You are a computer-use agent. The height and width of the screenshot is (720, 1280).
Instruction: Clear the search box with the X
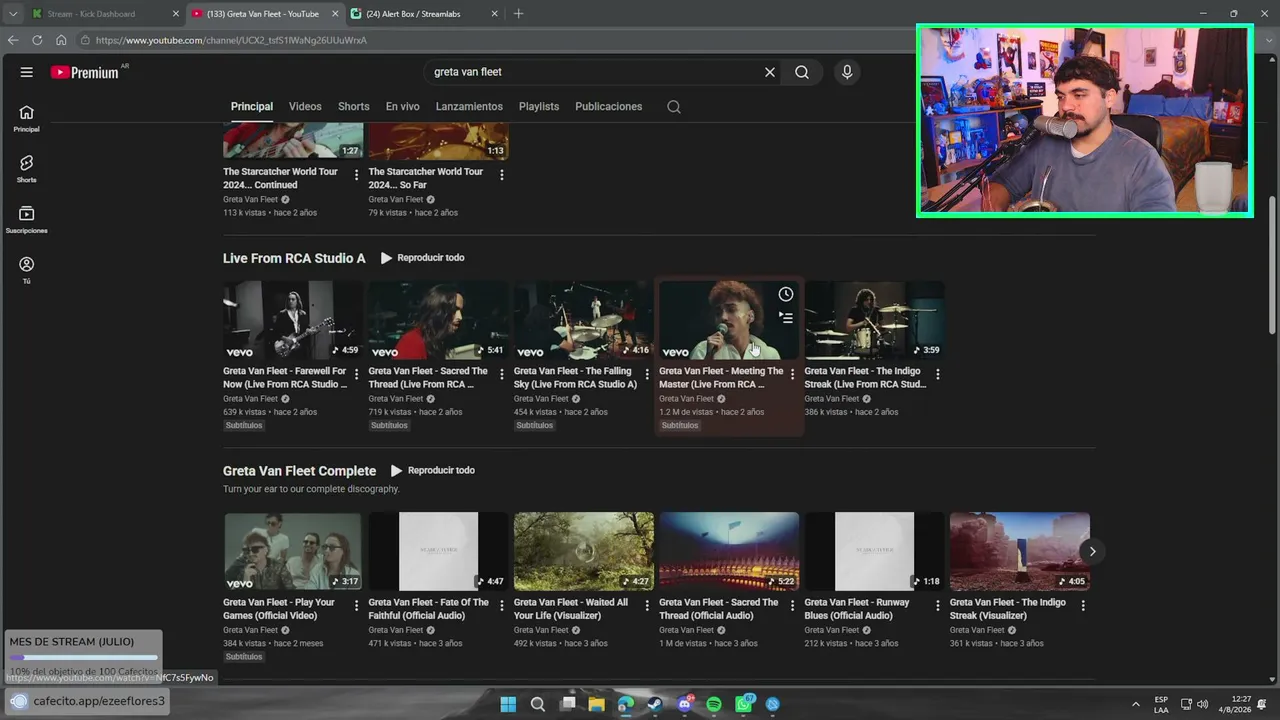coord(770,72)
